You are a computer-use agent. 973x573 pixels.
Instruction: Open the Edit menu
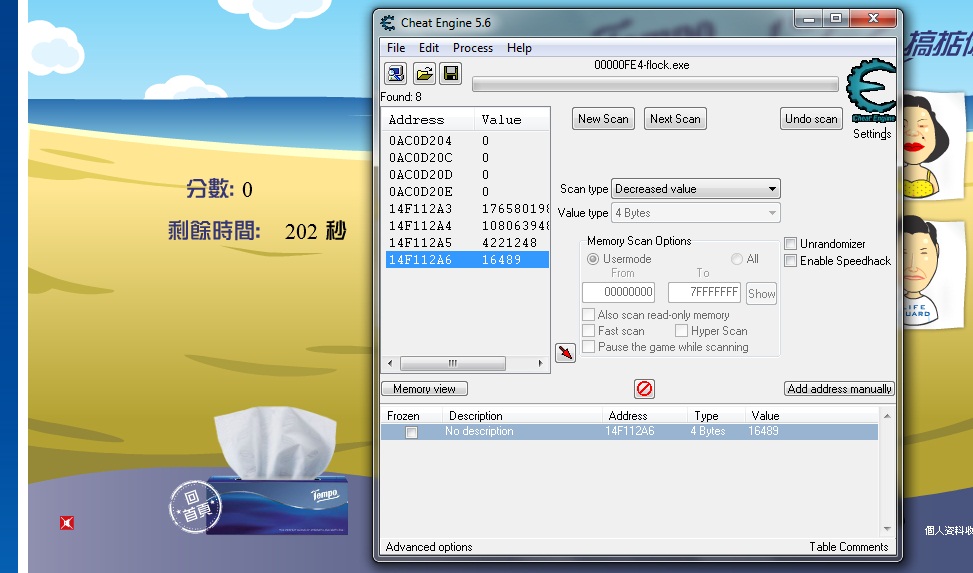coord(429,48)
